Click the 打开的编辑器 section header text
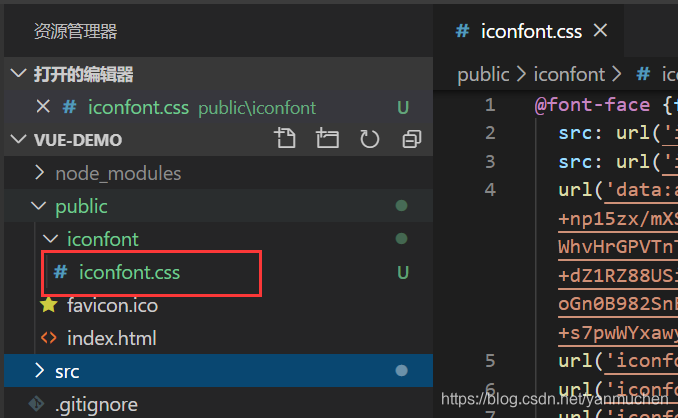This screenshot has height=418, width=678. (x=83, y=74)
